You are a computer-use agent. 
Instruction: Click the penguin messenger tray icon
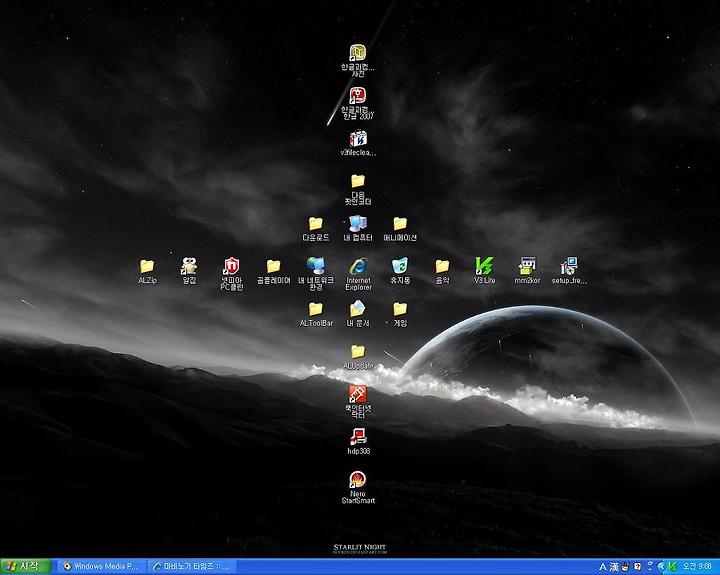626,567
